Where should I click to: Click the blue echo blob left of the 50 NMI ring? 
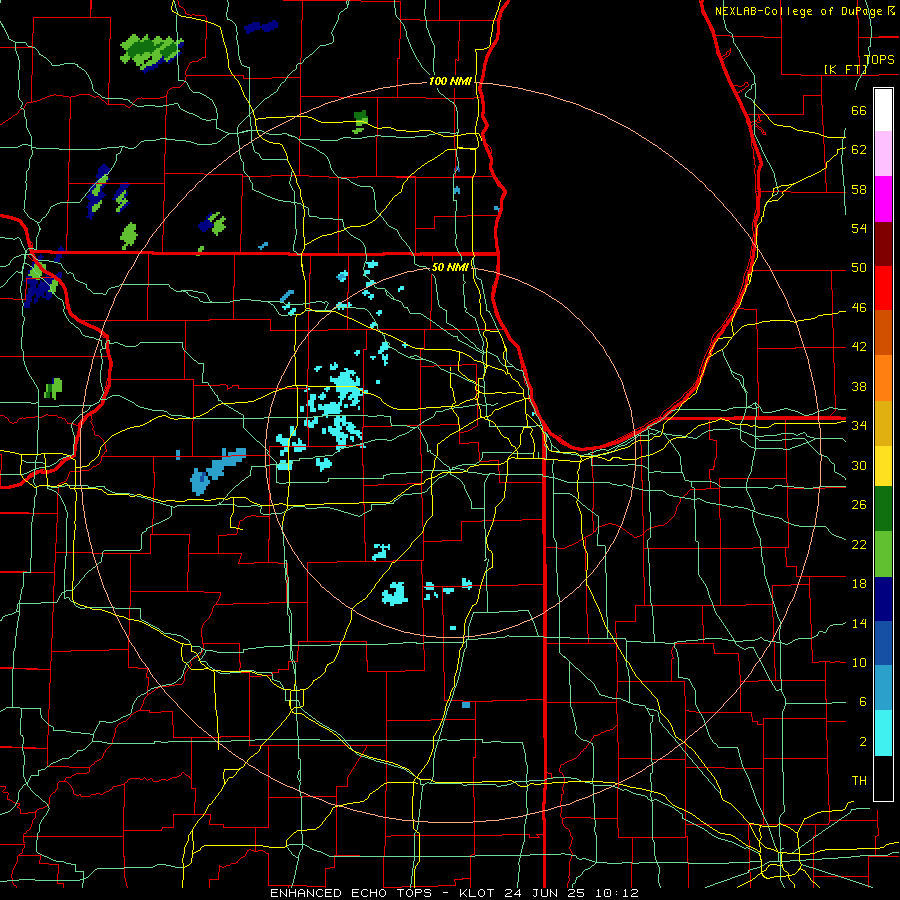(x=217, y=470)
